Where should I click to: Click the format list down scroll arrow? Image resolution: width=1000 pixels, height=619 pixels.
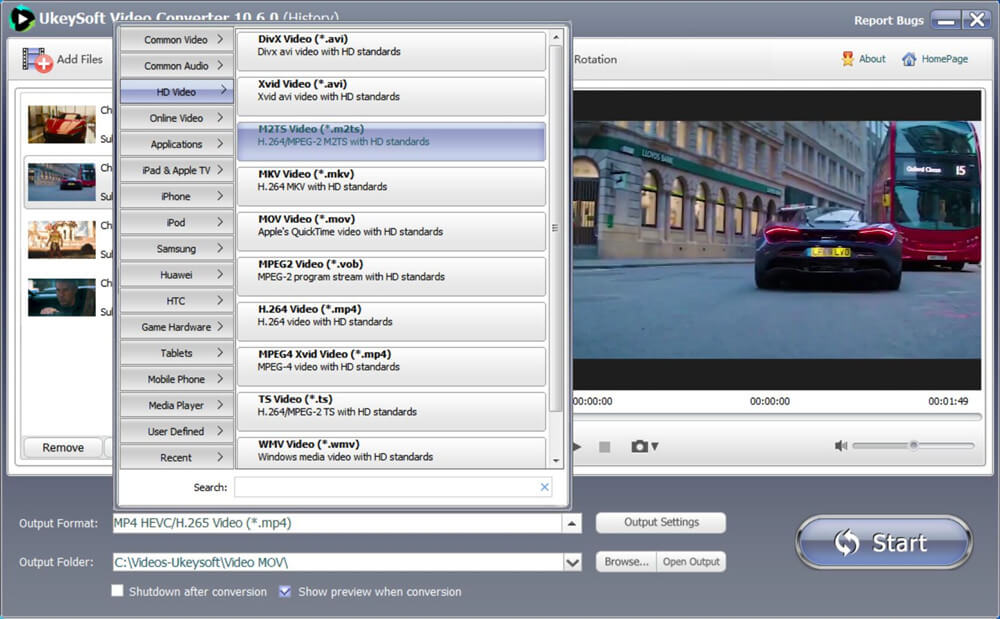pos(556,460)
